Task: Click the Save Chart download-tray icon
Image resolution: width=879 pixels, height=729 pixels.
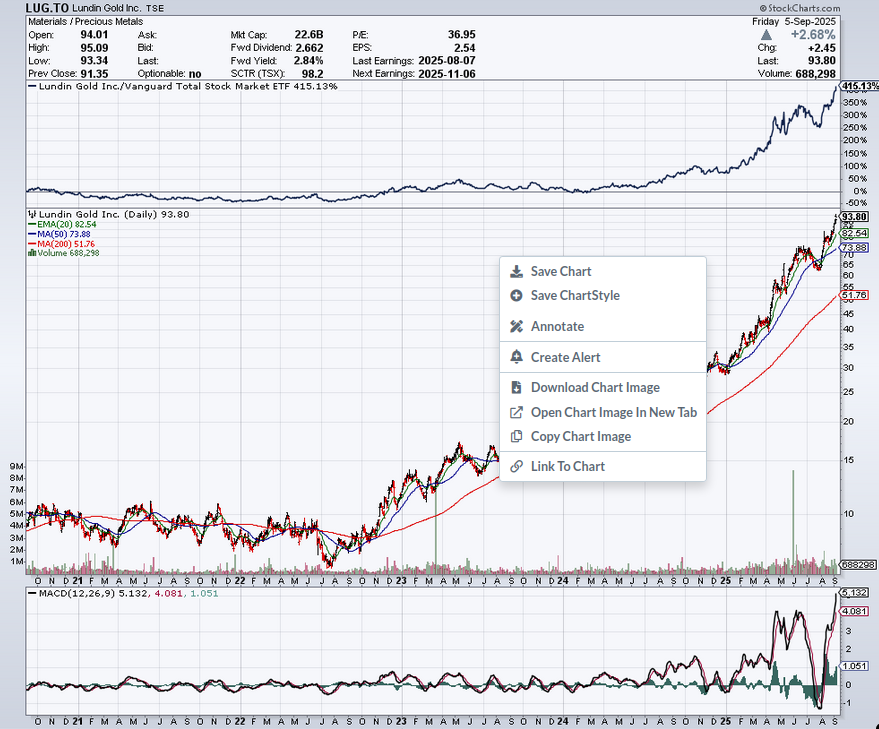Action: (516, 271)
